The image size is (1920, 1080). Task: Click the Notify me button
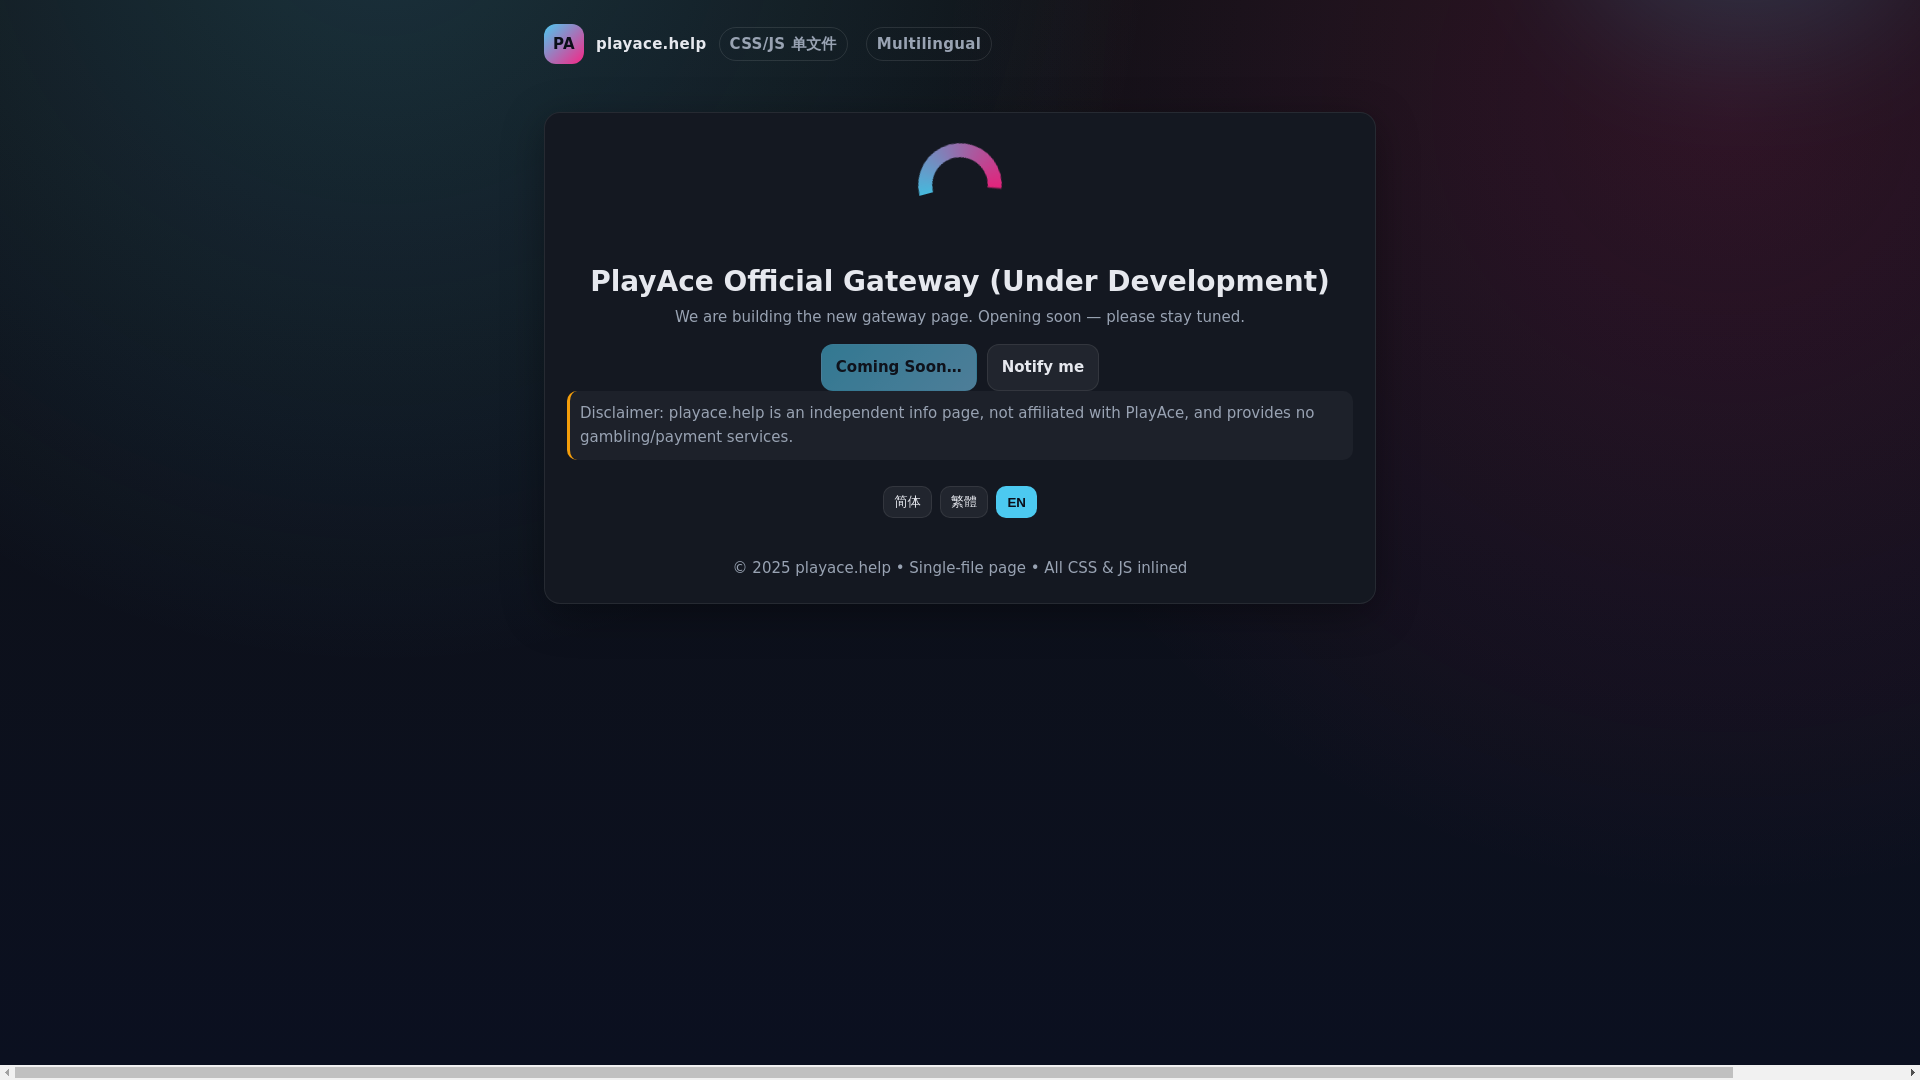1043,367
